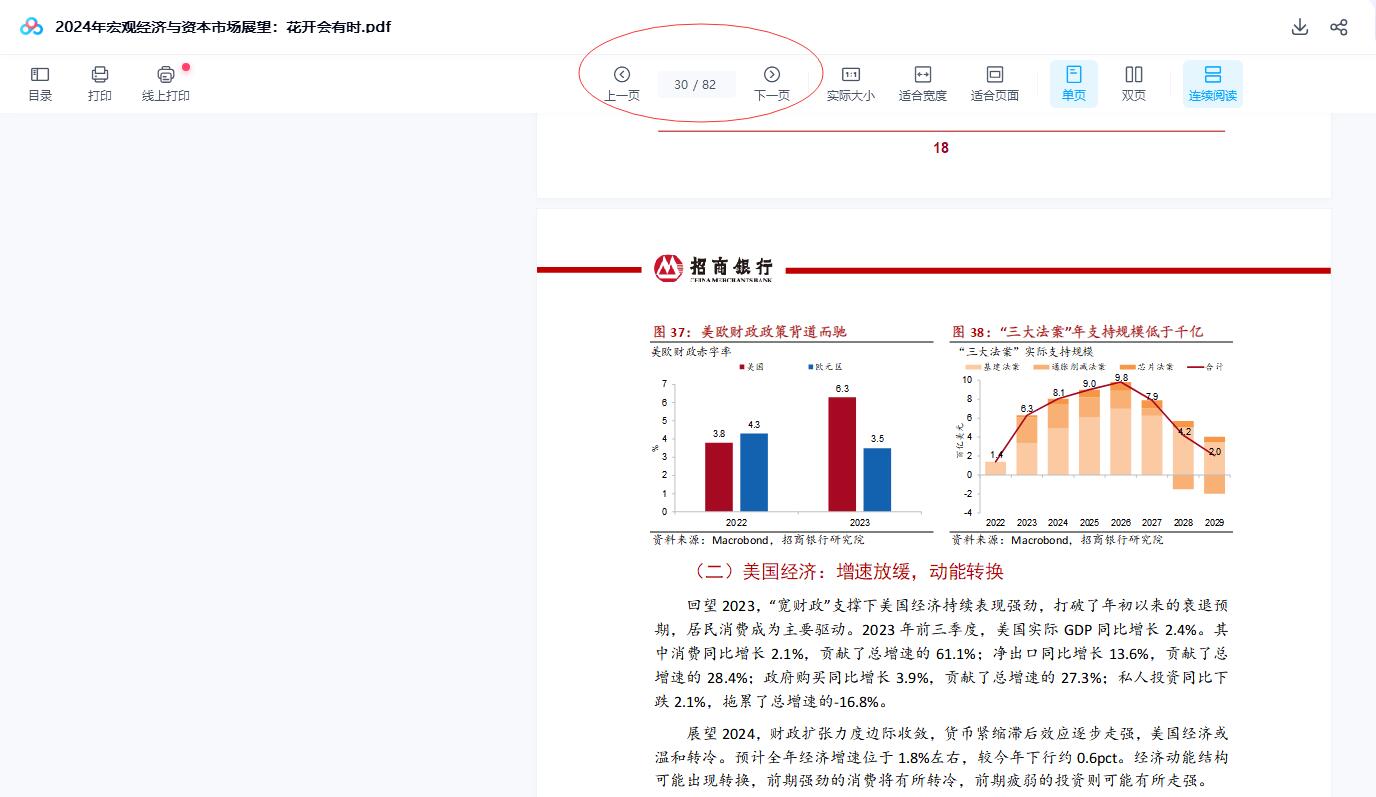Go to previous page with 上一页
This screenshot has height=797, width=1376.
click(x=622, y=83)
